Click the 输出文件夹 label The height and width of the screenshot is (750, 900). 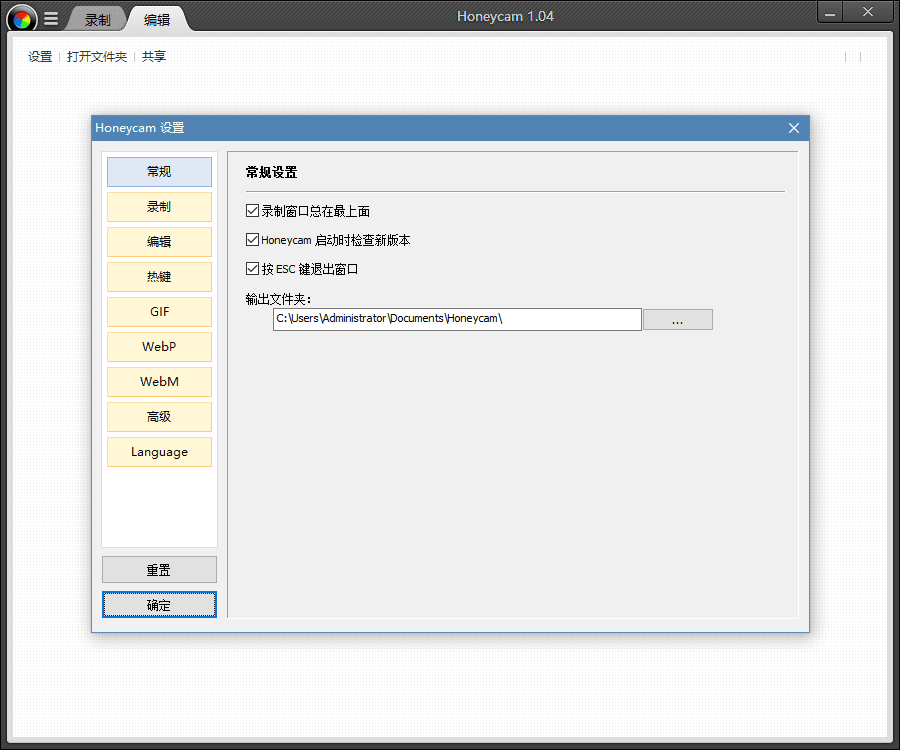click(278, 299)
